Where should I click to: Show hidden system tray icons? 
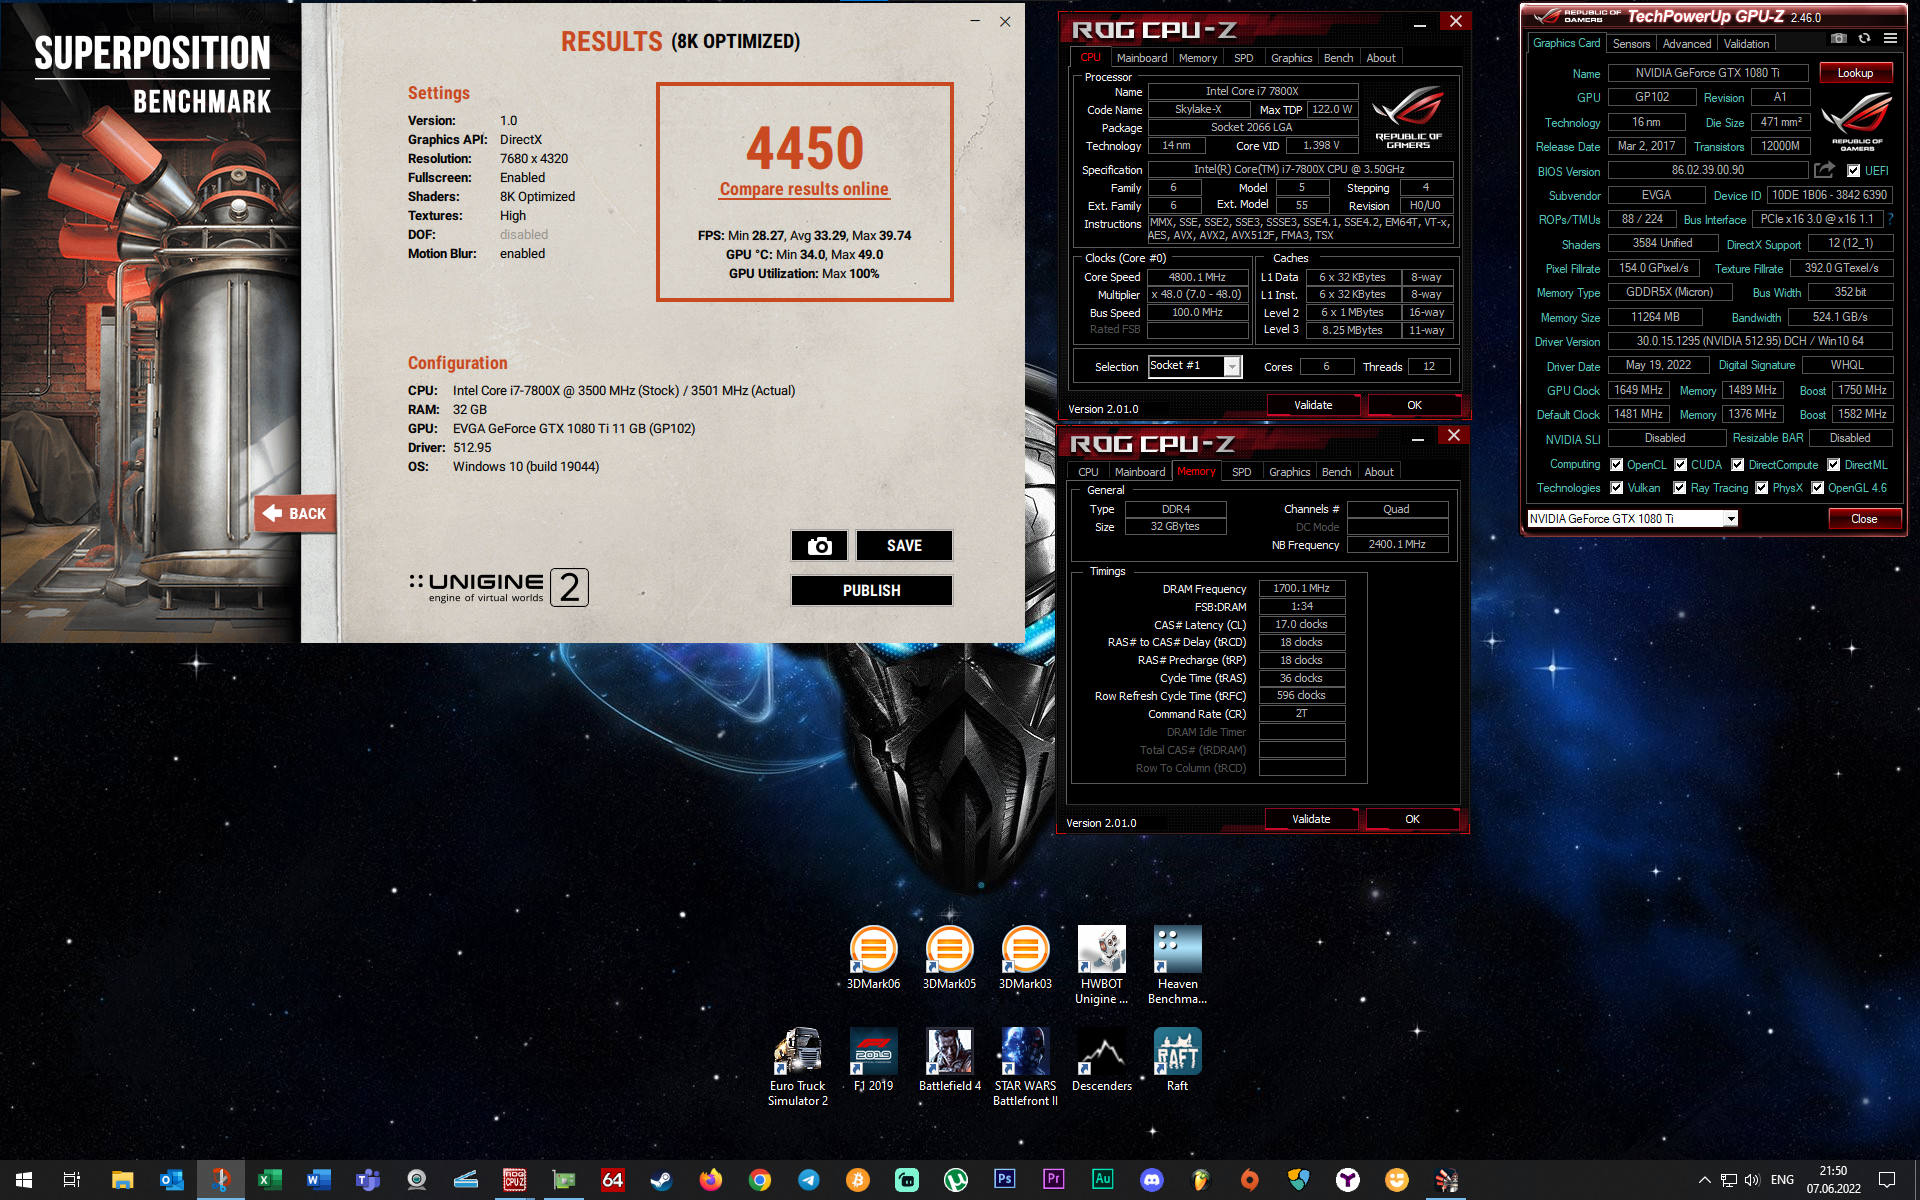(x=1704, y=1180)
